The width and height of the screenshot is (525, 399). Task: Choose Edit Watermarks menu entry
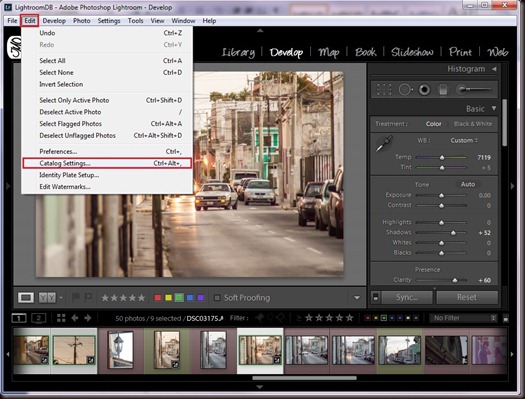click(x=107, y=187)
